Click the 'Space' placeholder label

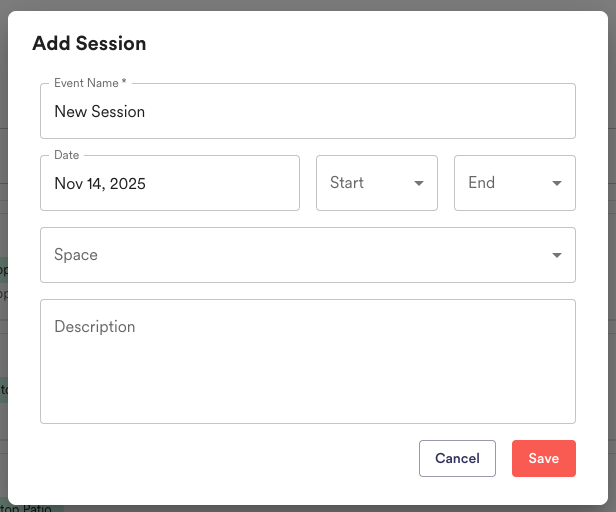76,255
